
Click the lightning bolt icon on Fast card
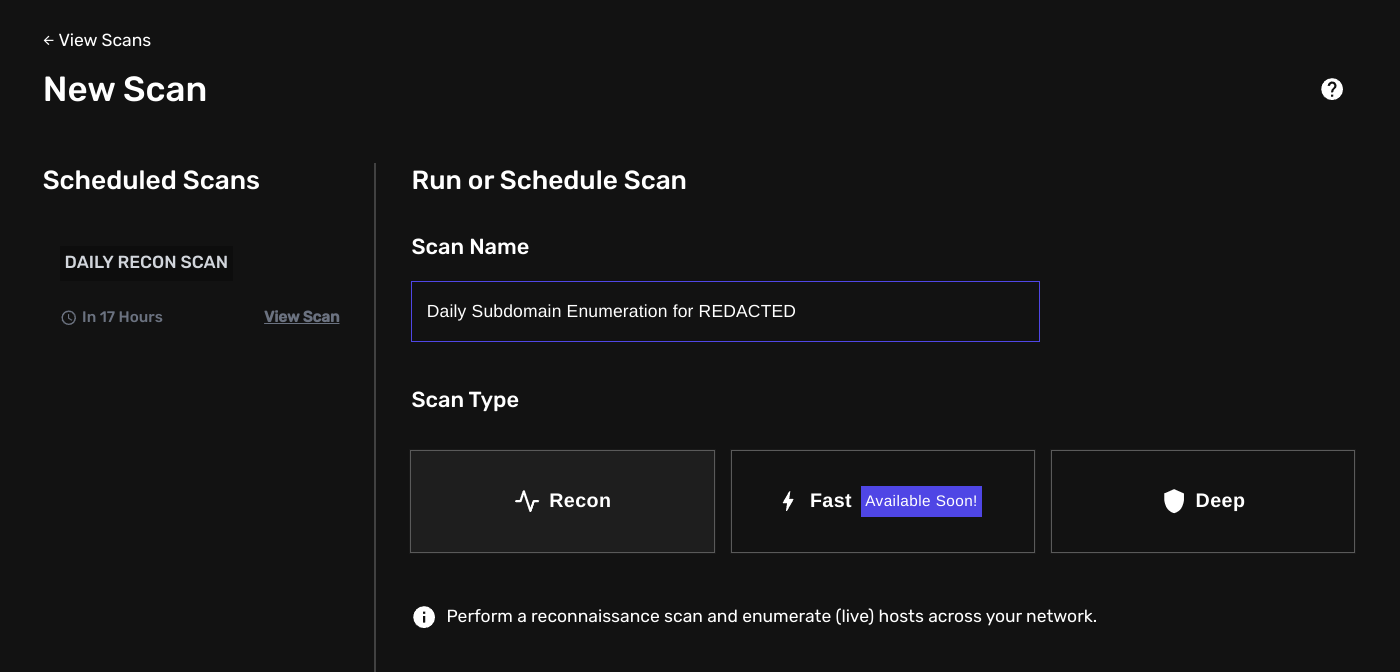click(x=787, y=500)
